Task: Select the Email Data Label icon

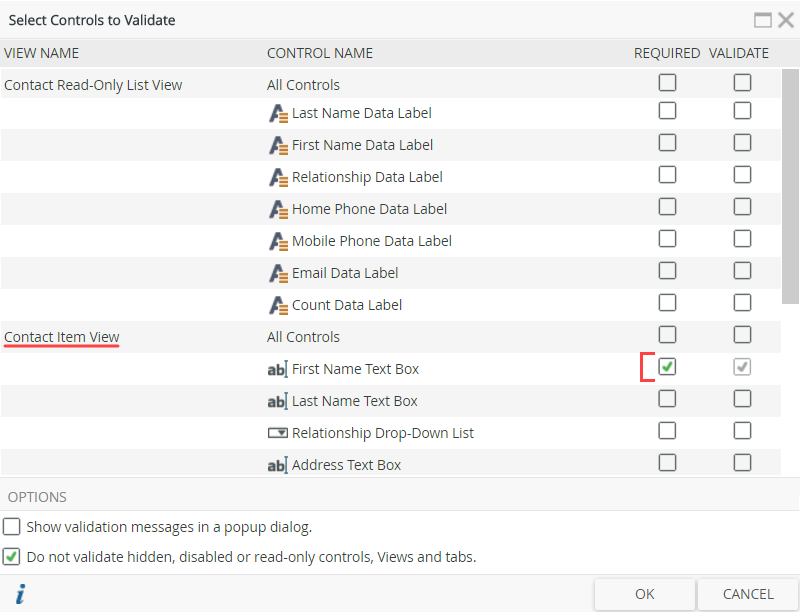Action: pyautogui.click(x=278, y=272)
